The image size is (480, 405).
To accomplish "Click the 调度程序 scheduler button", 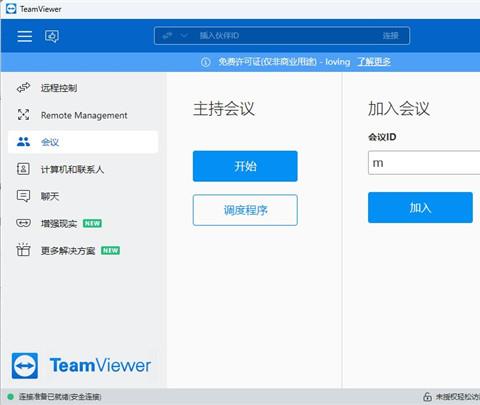I will click(x=245, y=210).
